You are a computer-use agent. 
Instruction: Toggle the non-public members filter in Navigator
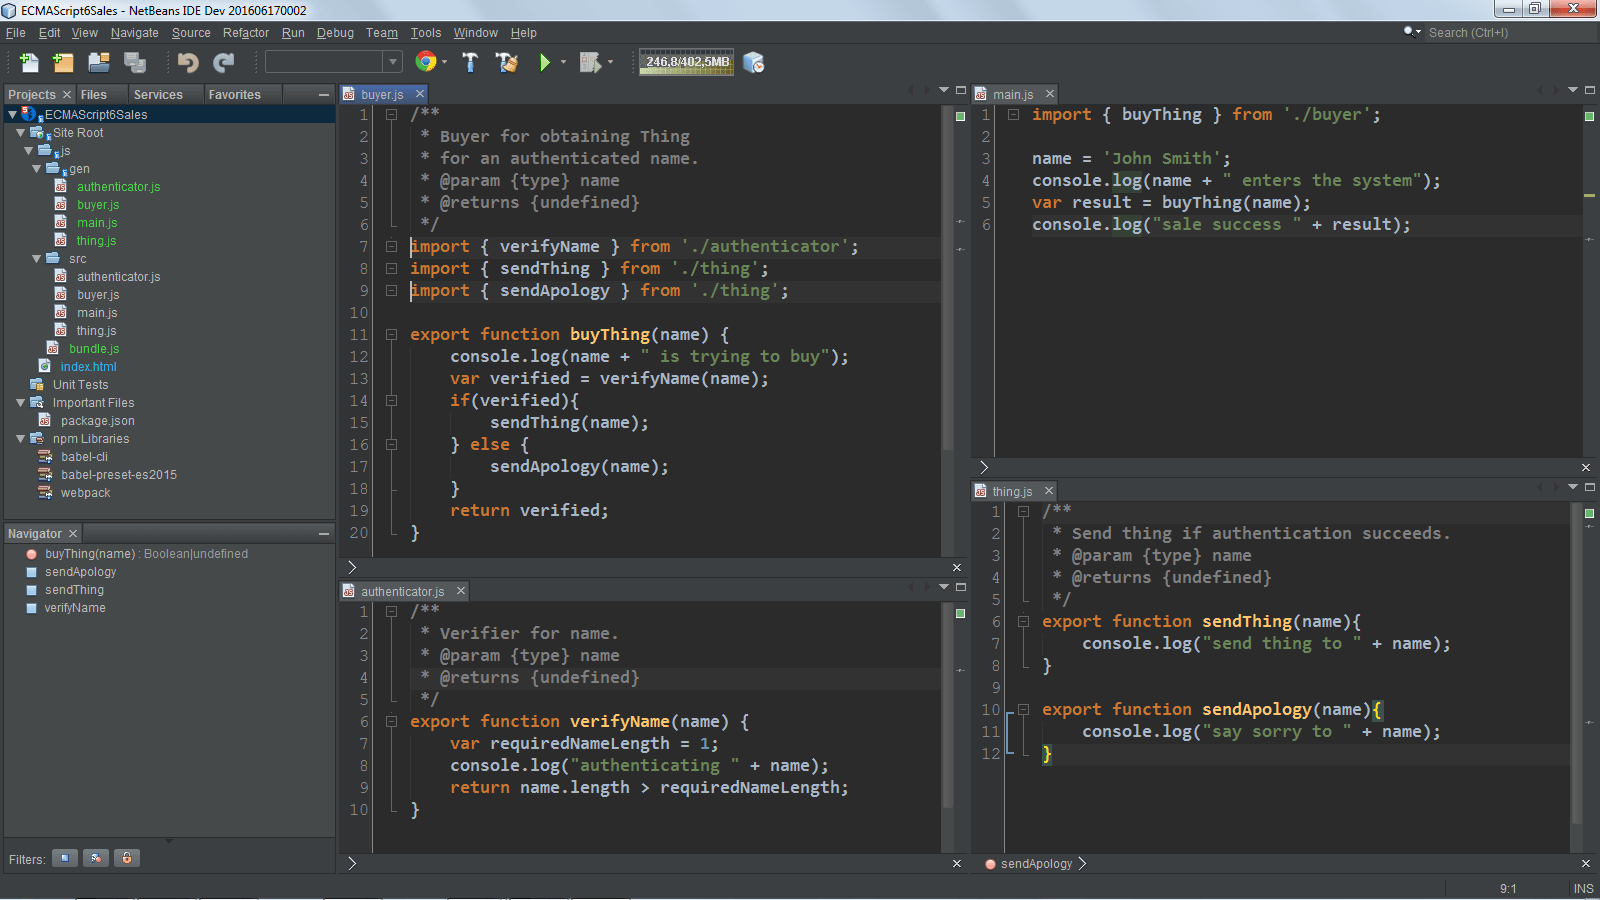pyautogui.click(x=127, y=858)
